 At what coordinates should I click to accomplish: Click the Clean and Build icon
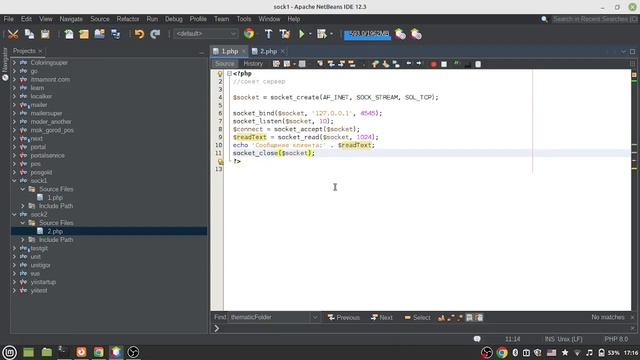pyautogui.click(x=285, y=34)
